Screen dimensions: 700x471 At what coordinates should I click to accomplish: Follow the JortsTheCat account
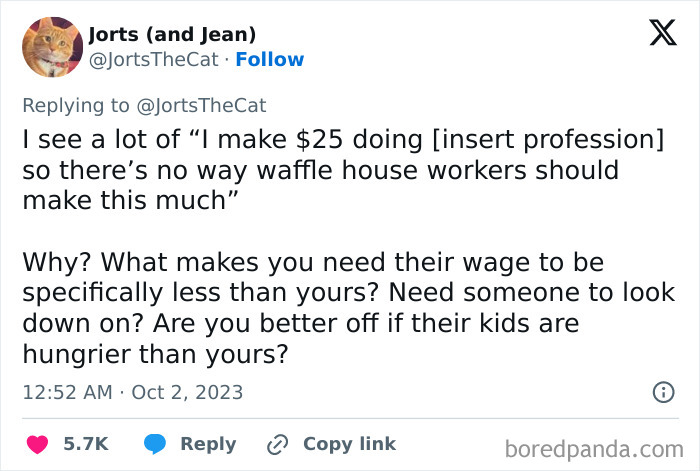270,59
